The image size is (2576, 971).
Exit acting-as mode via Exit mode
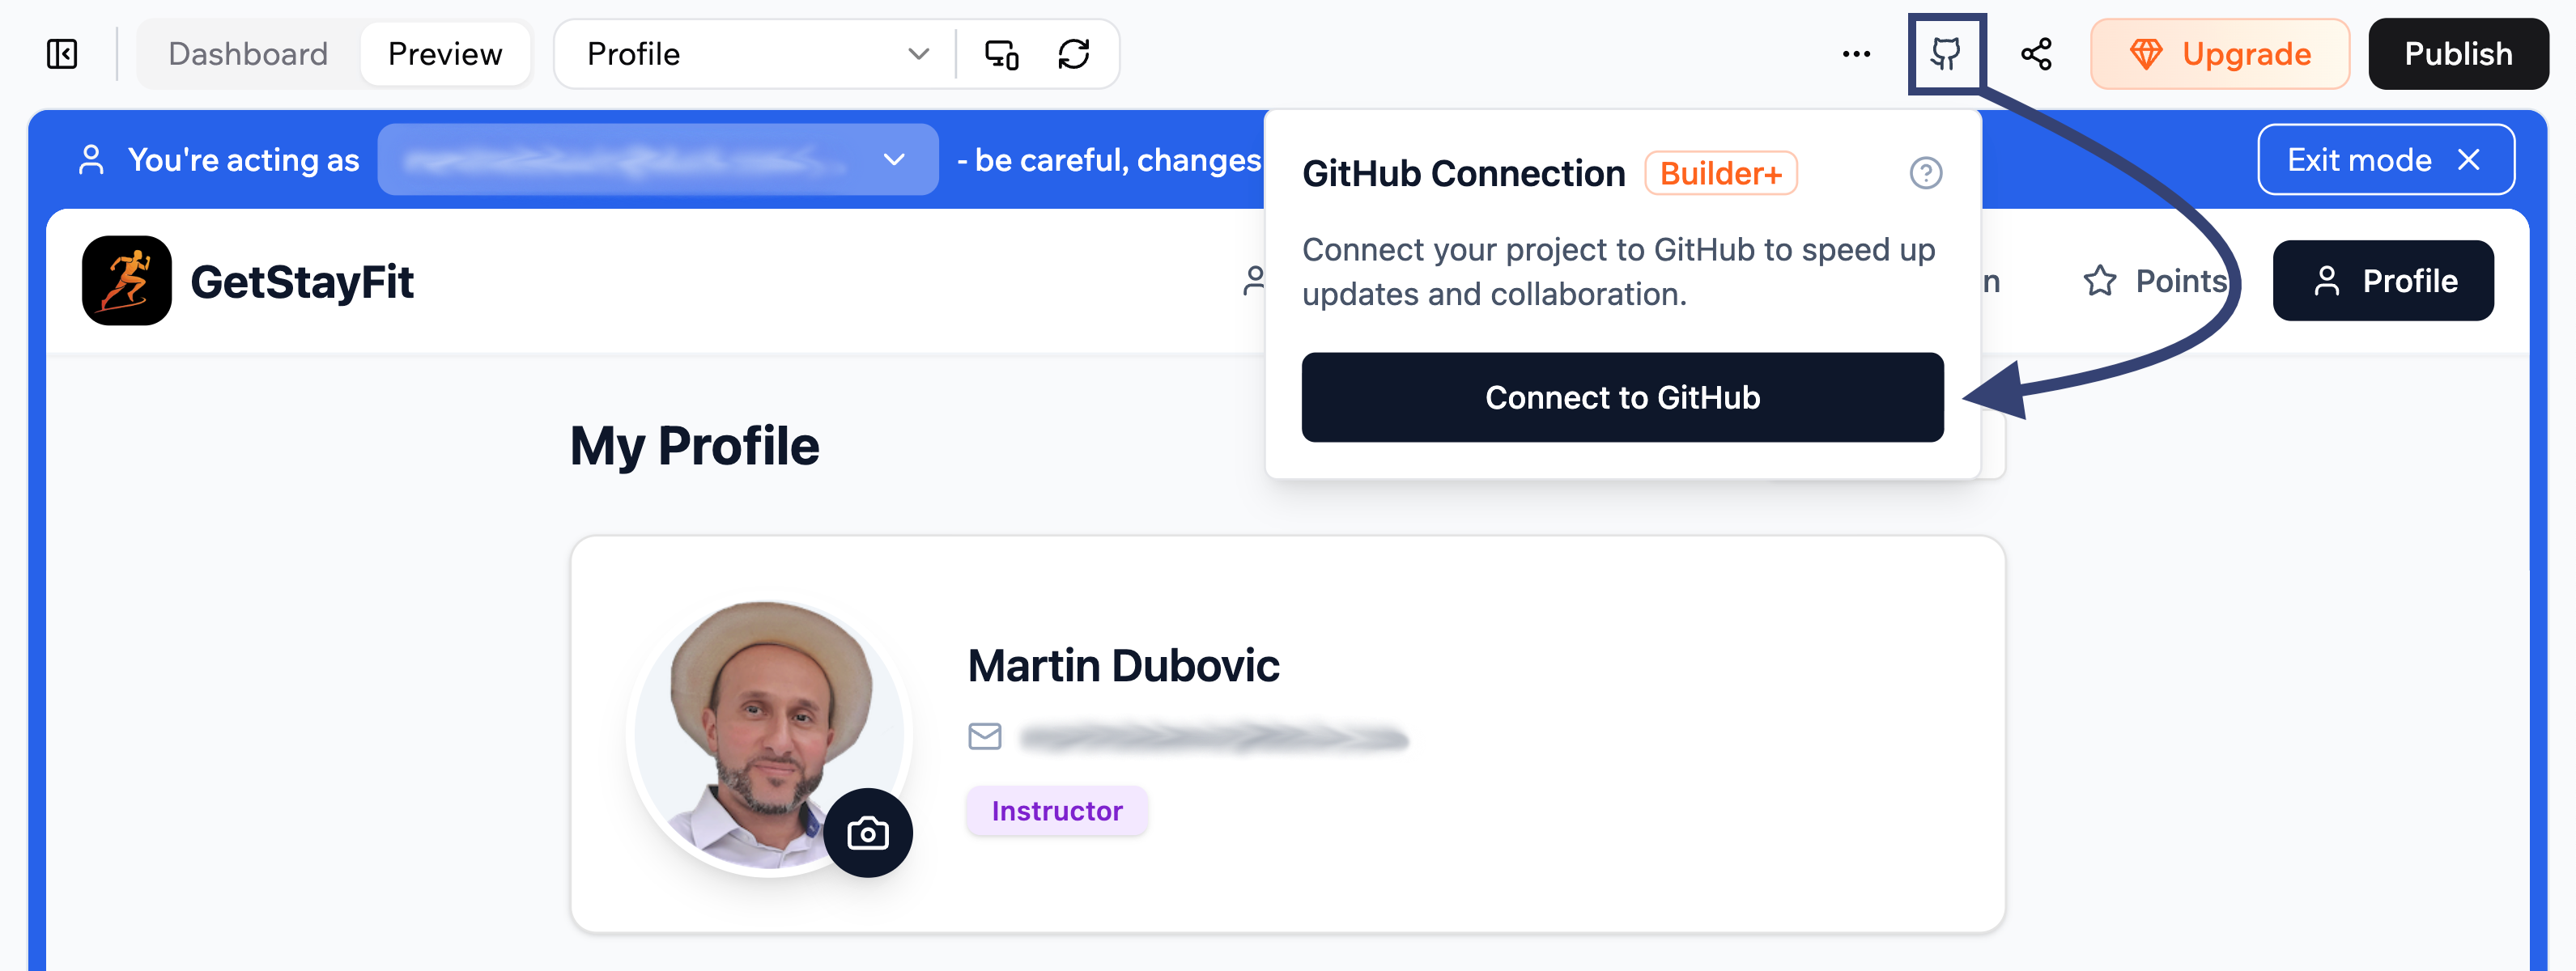2386,159
